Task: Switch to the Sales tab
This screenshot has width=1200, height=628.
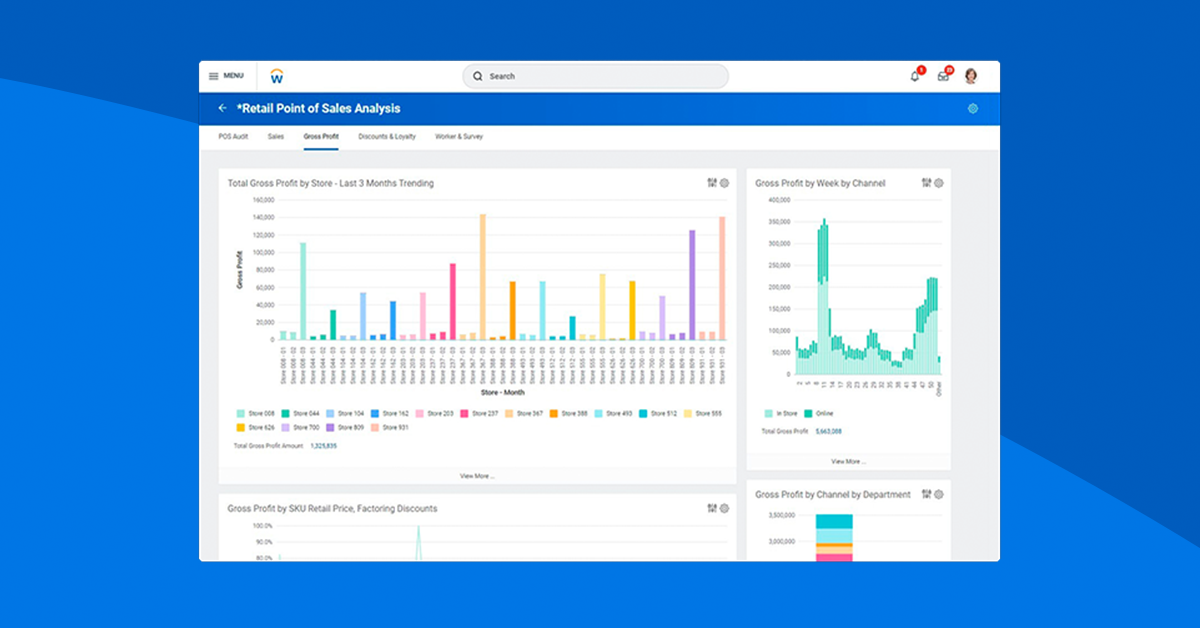Action: click(276, 136)
